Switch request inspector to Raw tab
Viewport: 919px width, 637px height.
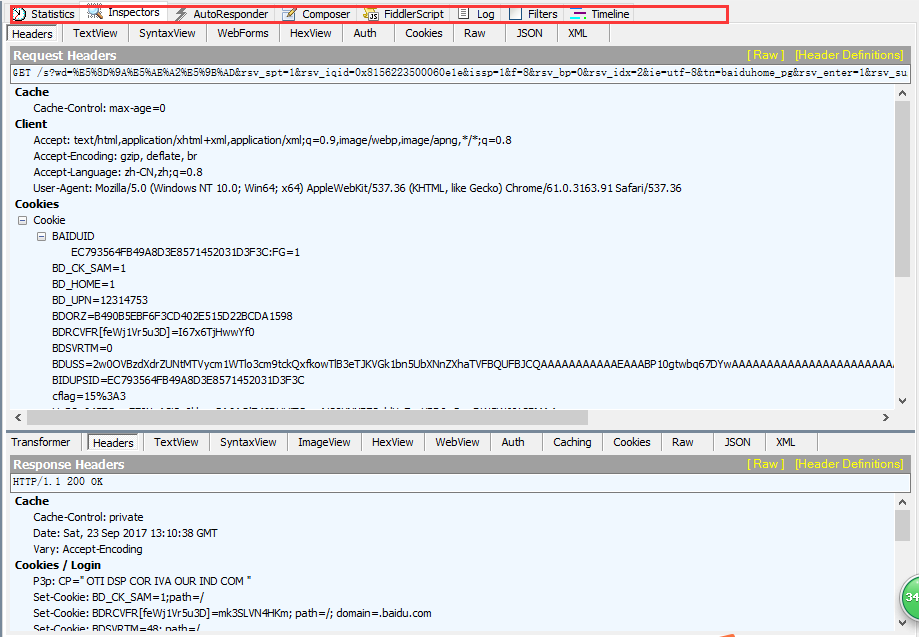tap(475, 33)
